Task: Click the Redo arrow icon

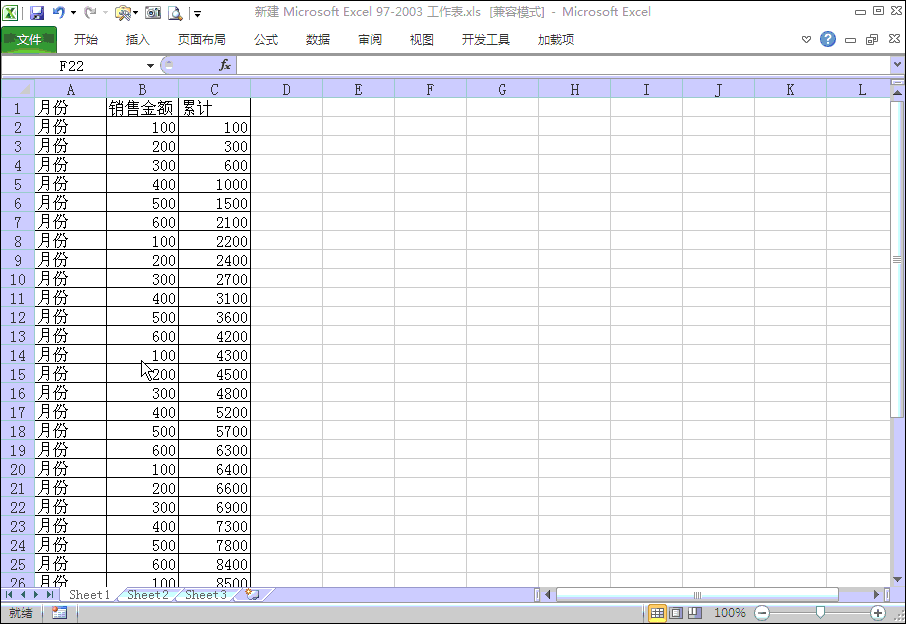Action: point(90,12)
